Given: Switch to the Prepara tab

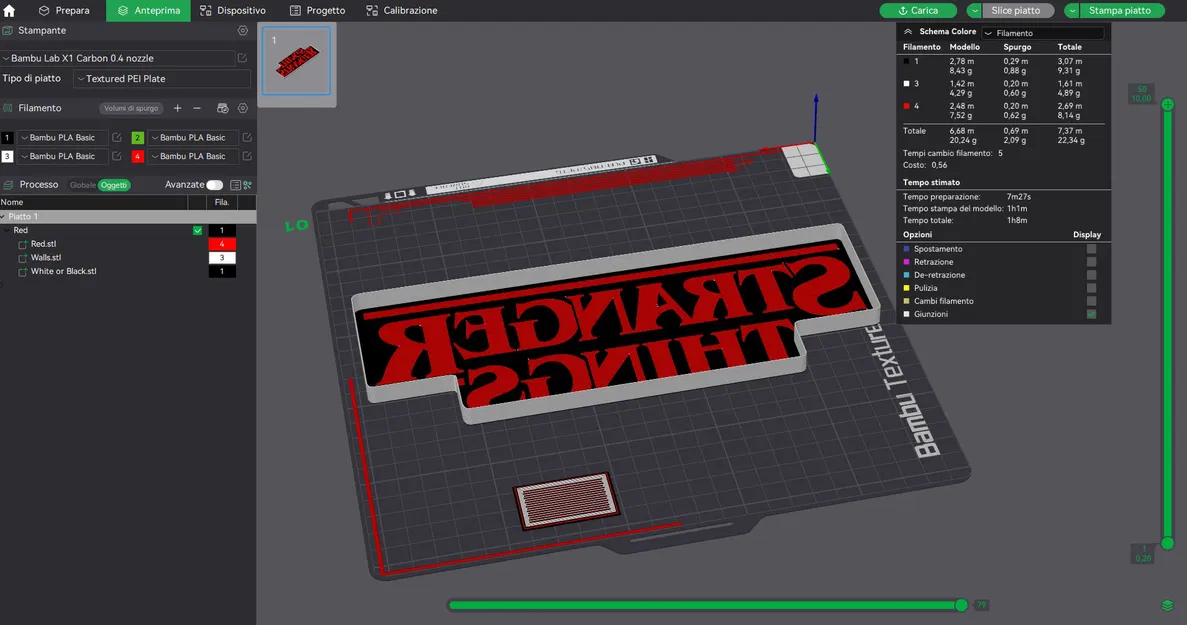Looking at the screenshot, I should pos(64,11).
